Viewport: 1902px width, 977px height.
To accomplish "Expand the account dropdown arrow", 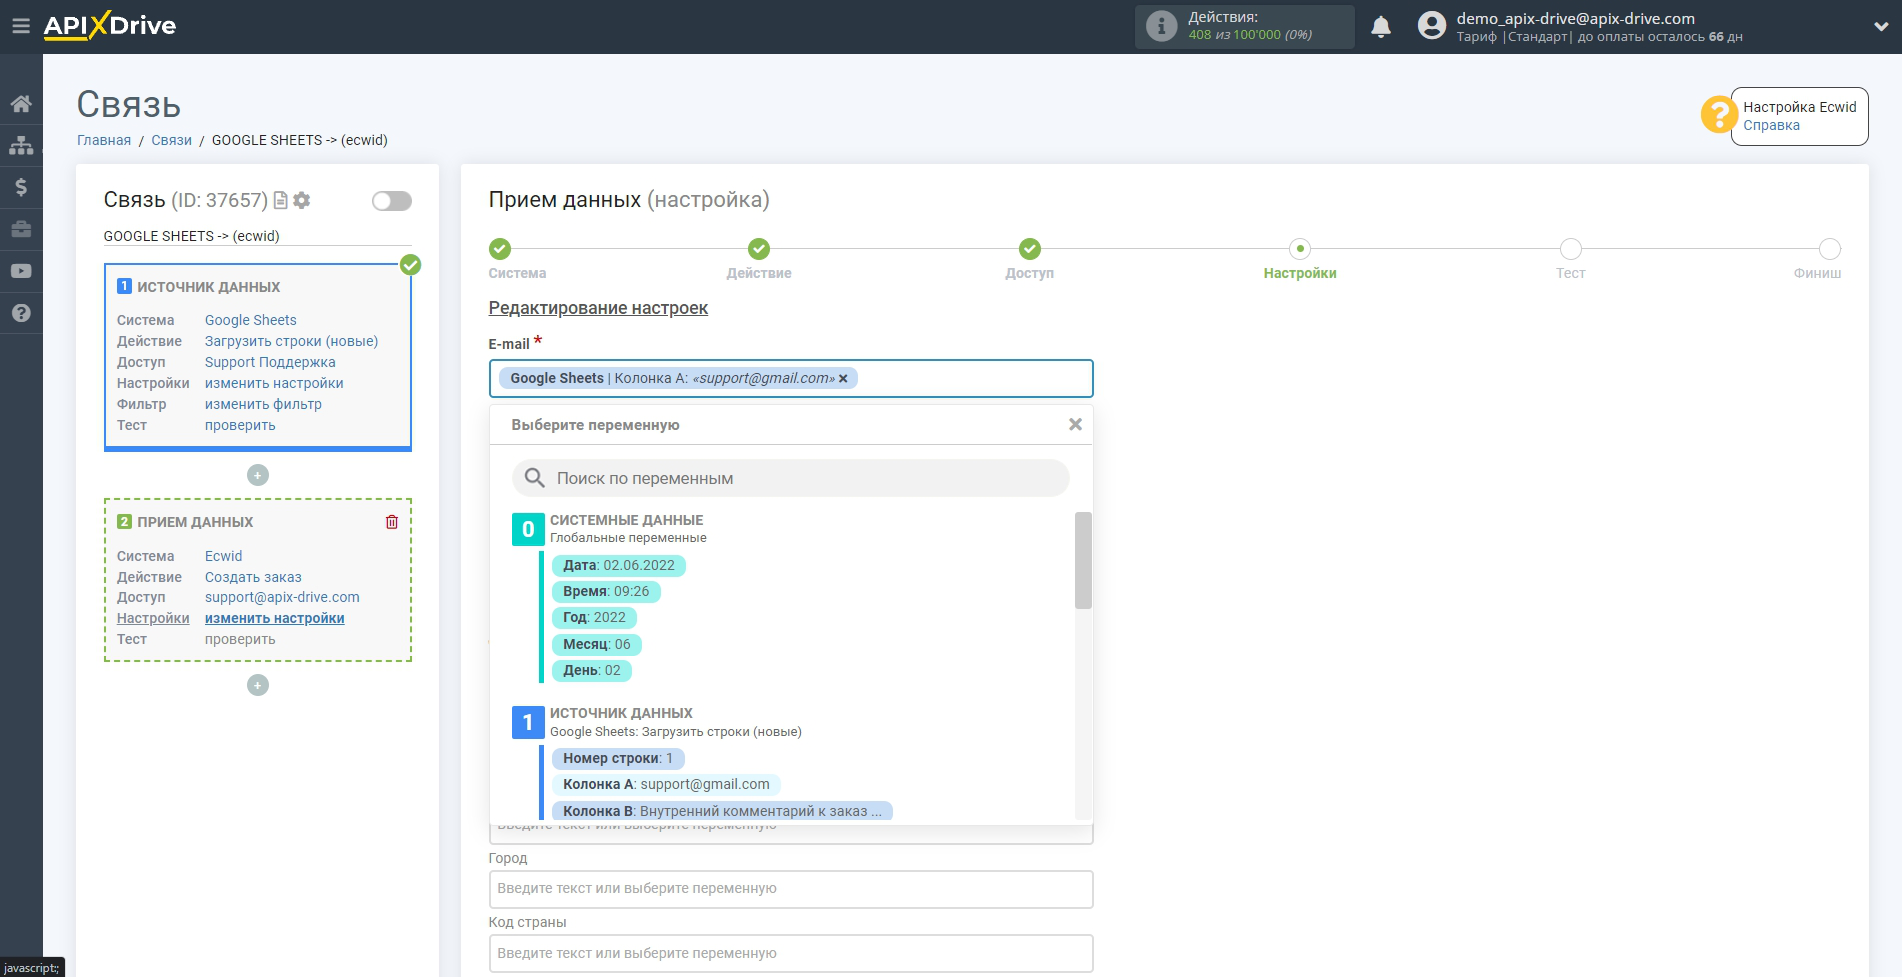I will [1881, 27].
